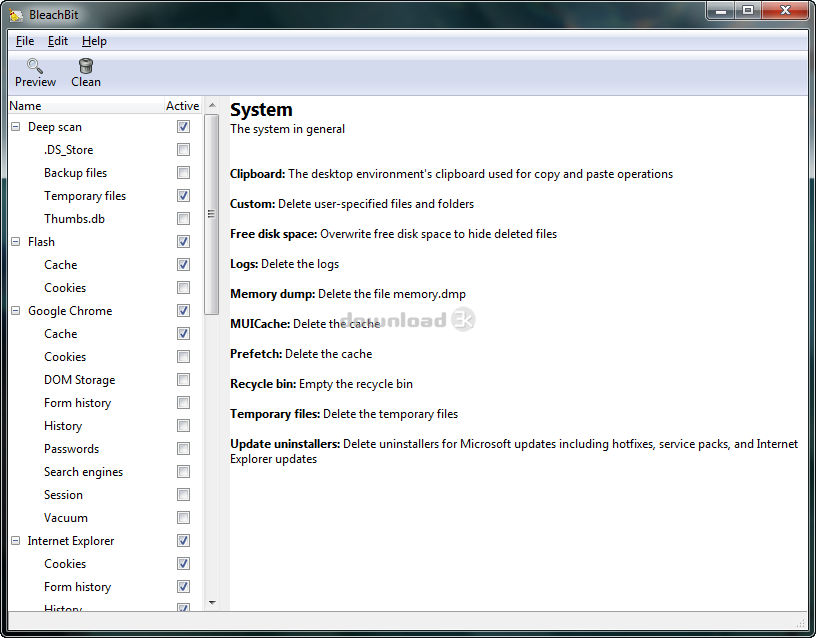The width and height of the screenshot is (816, 638).
Task: Uncheck Internet Explorer Cookies checkbox
Action: [x=183, y=564]
